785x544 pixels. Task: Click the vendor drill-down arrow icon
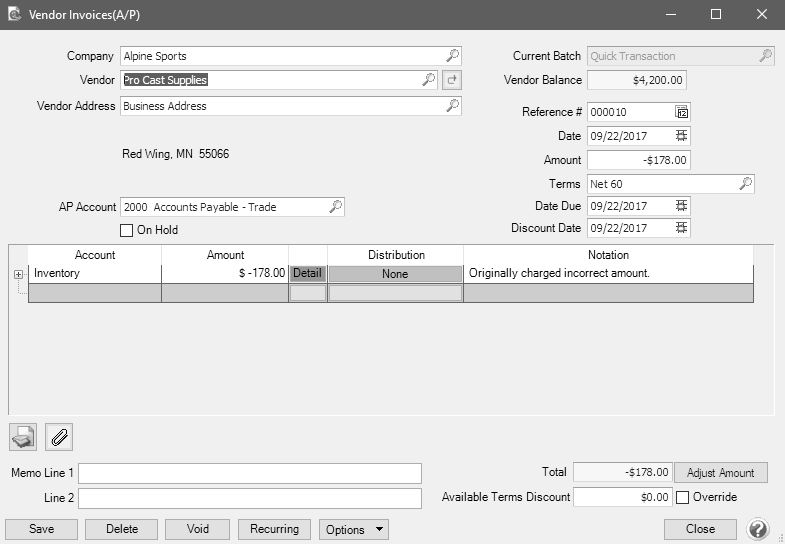pyautogui.click(x=452, y=80)
